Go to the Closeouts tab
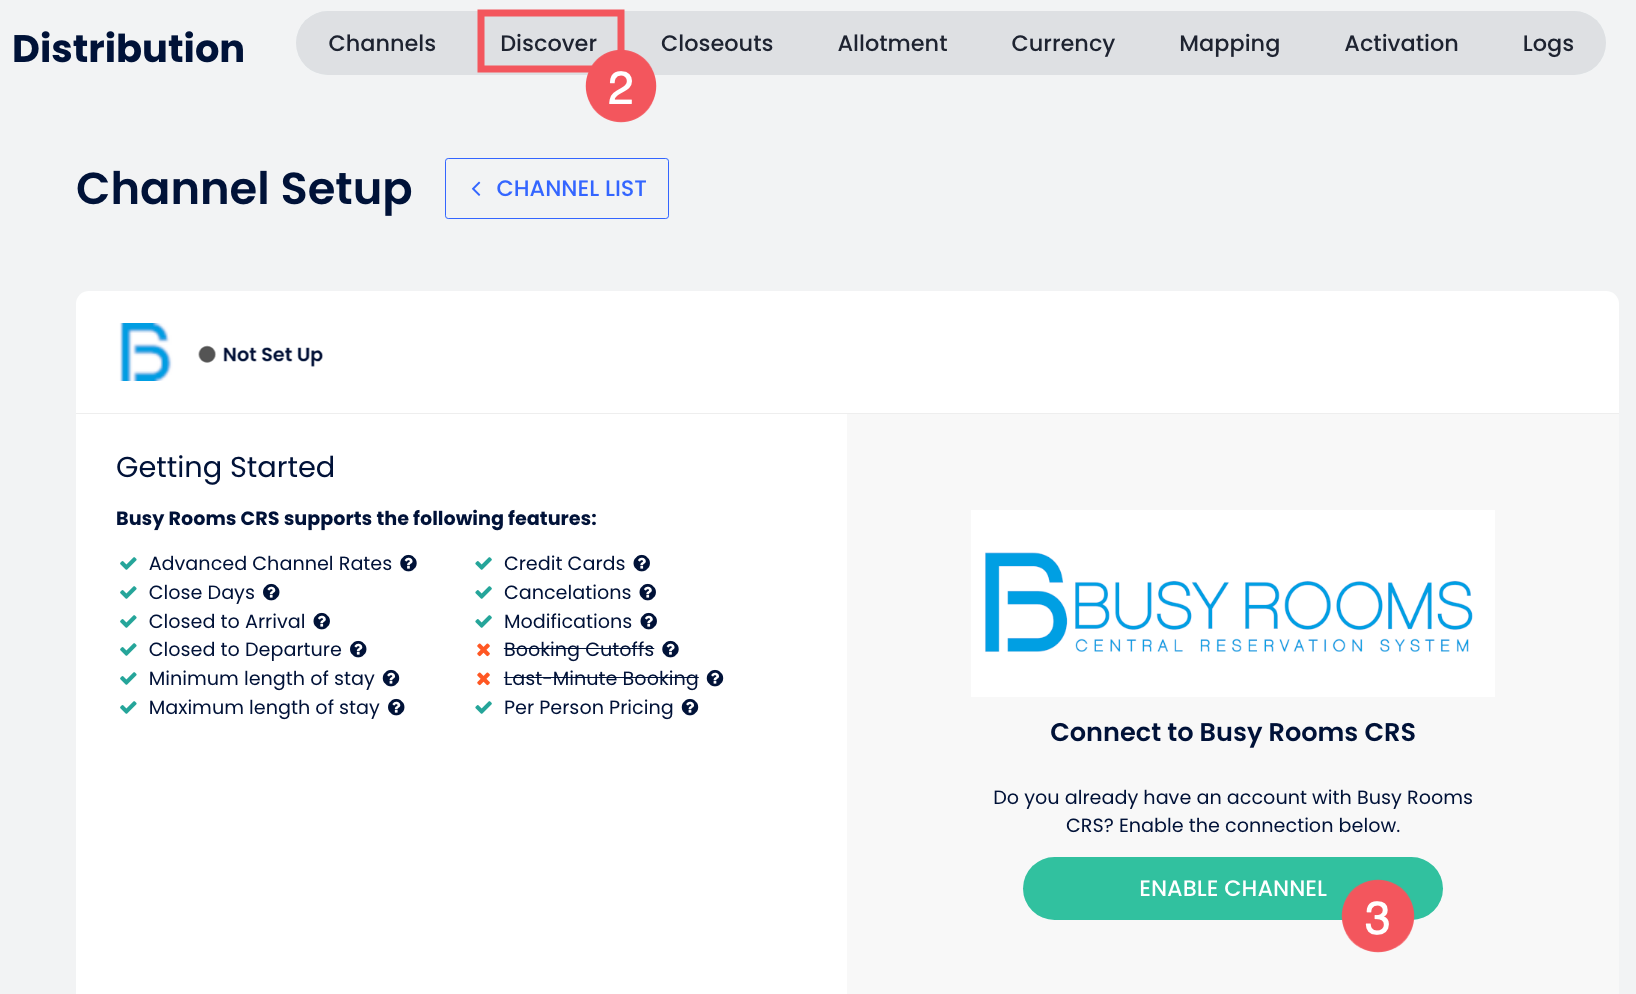 point(717,43)
